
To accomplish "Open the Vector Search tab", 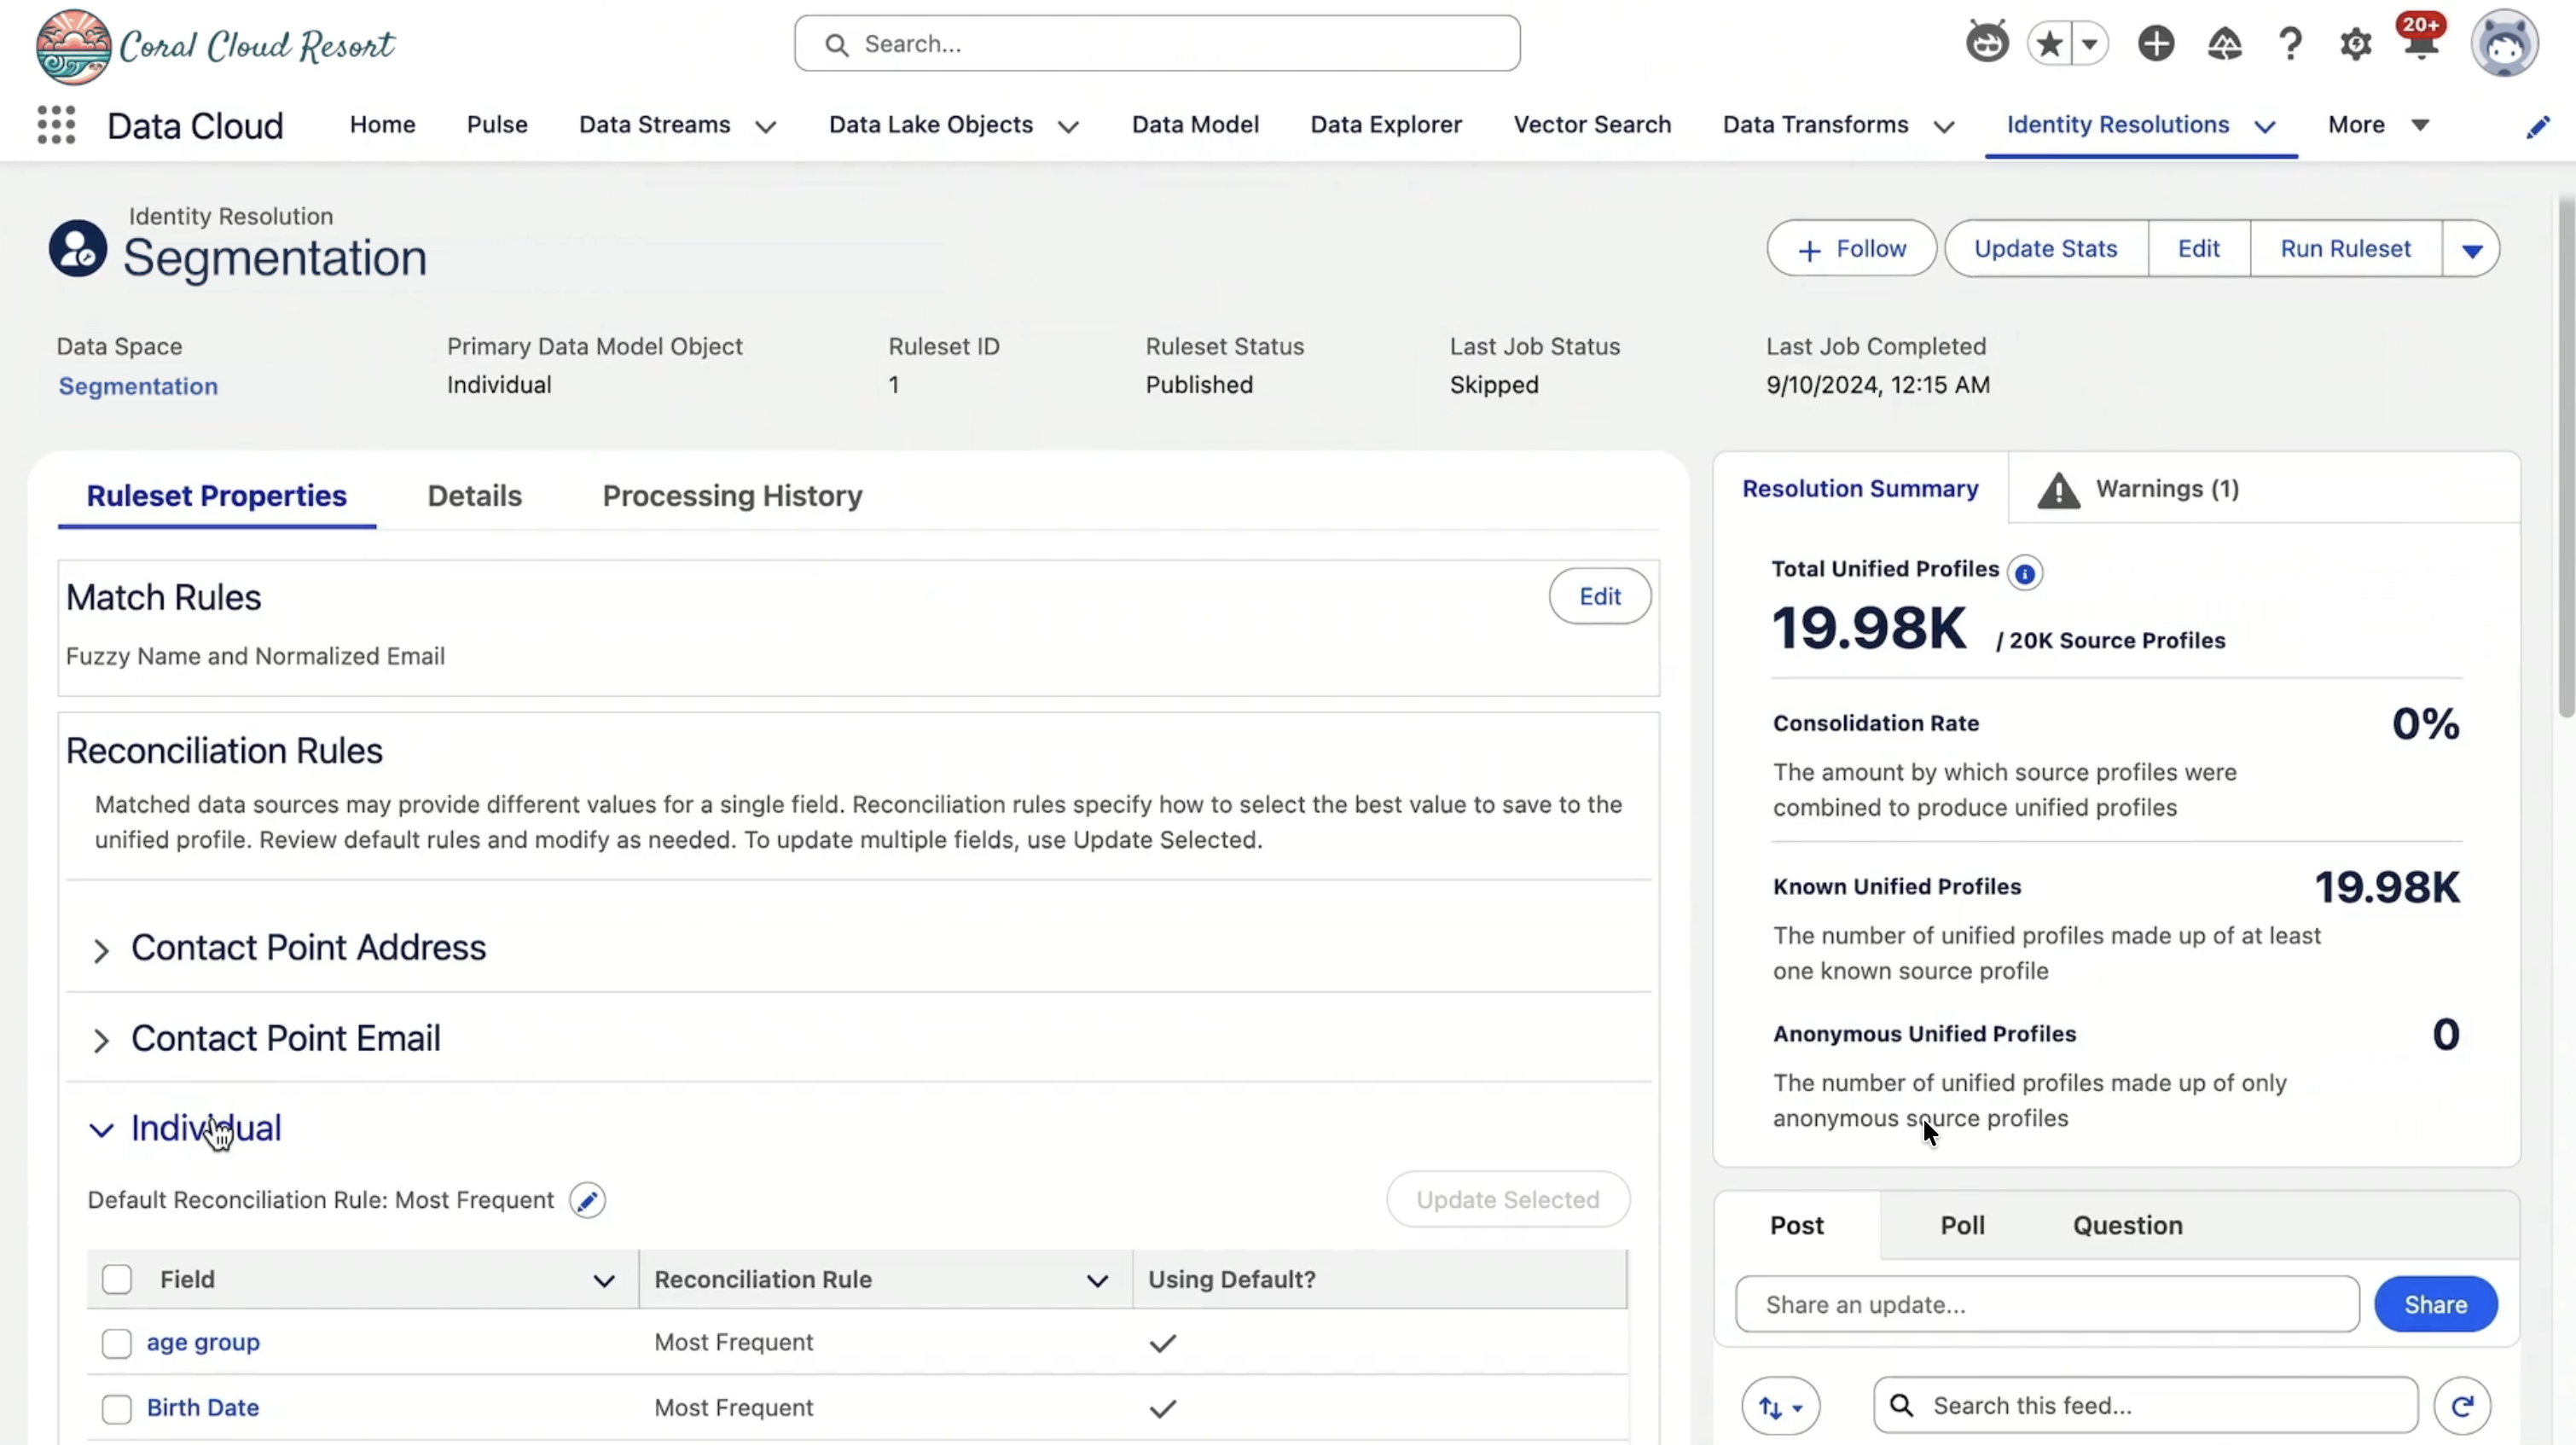I will pos(1592,125).
